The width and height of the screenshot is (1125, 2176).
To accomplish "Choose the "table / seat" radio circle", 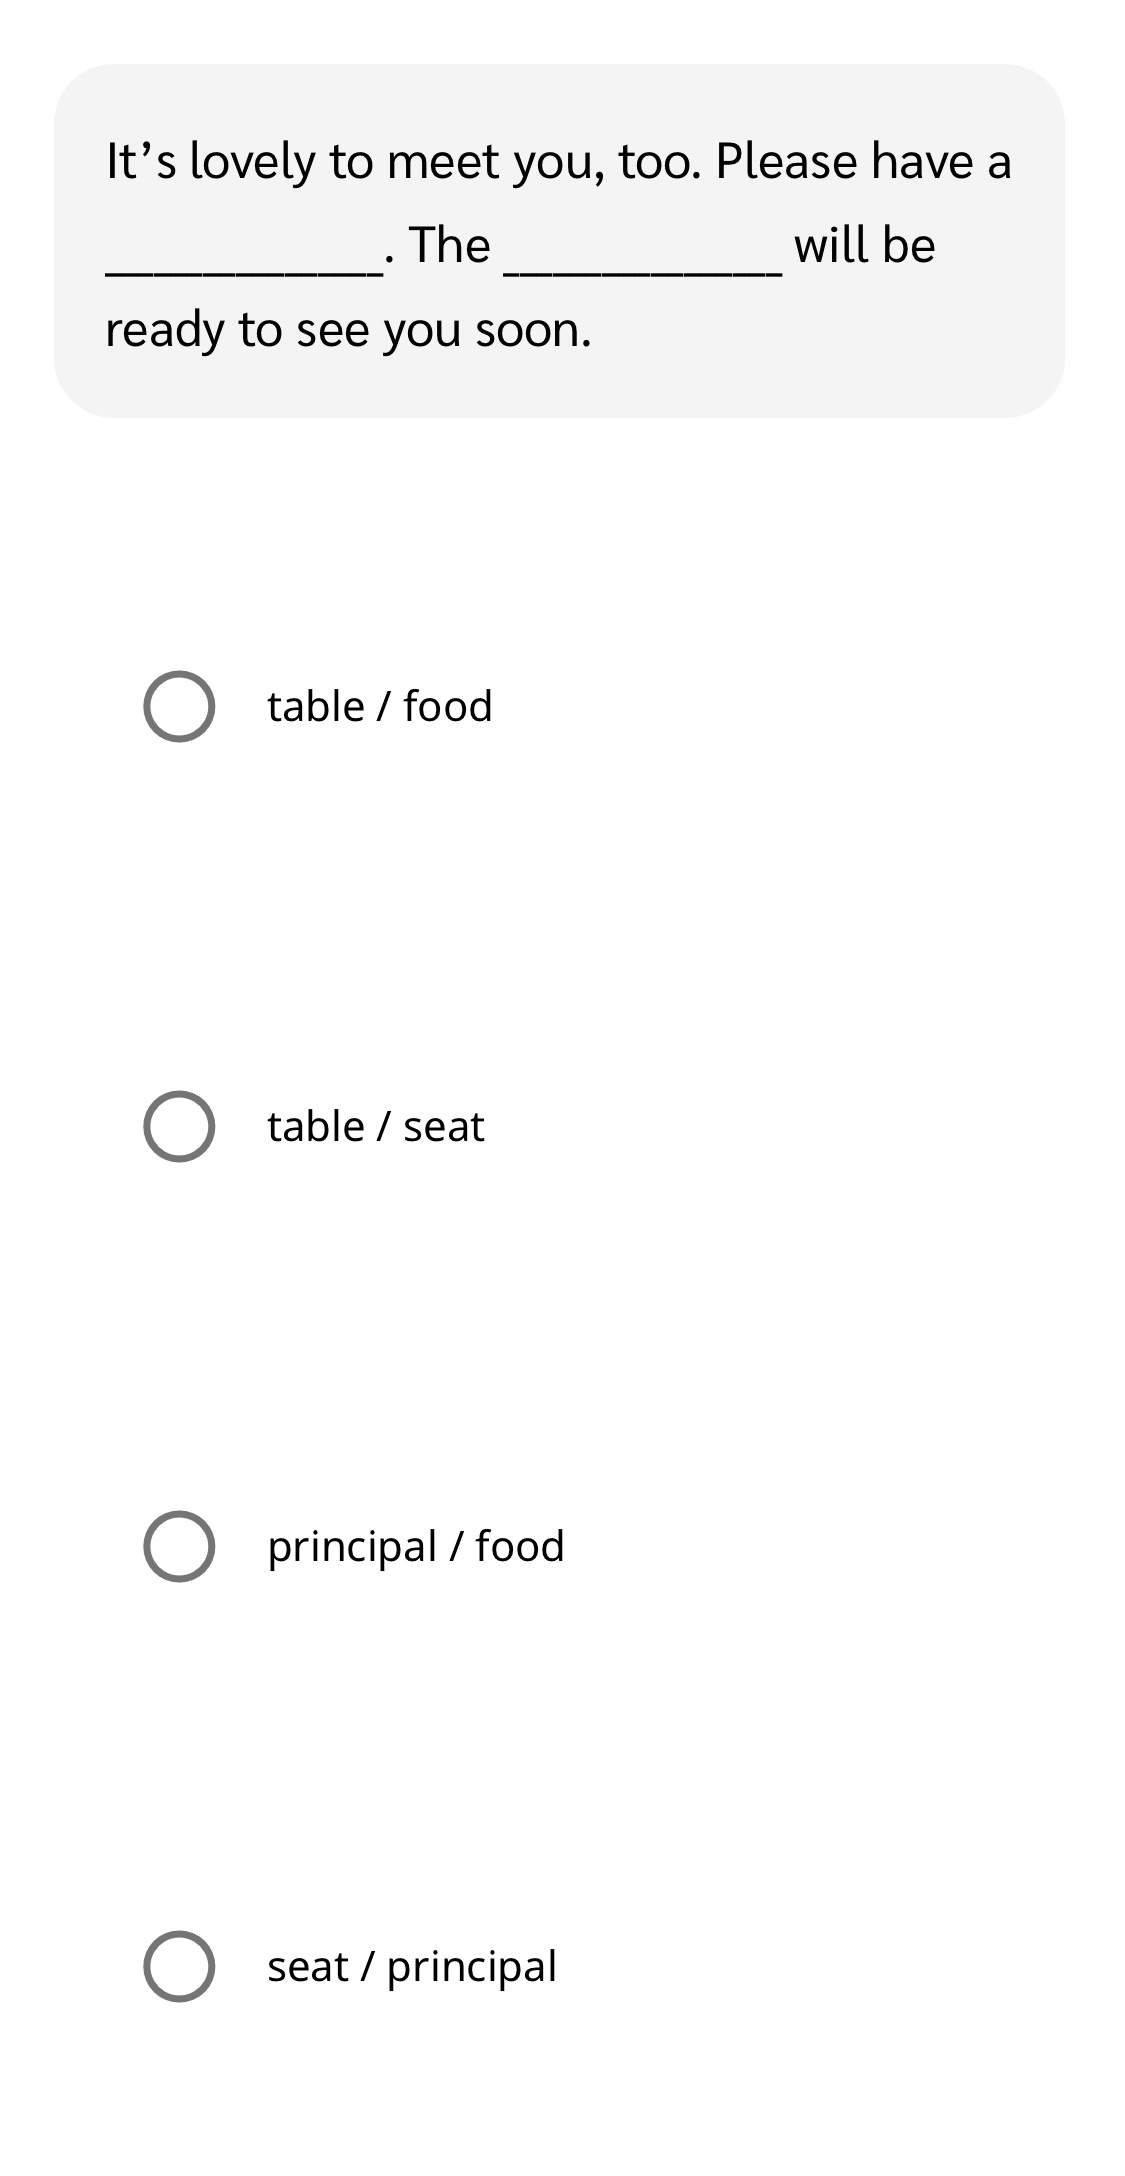I will pos(179,1126).
